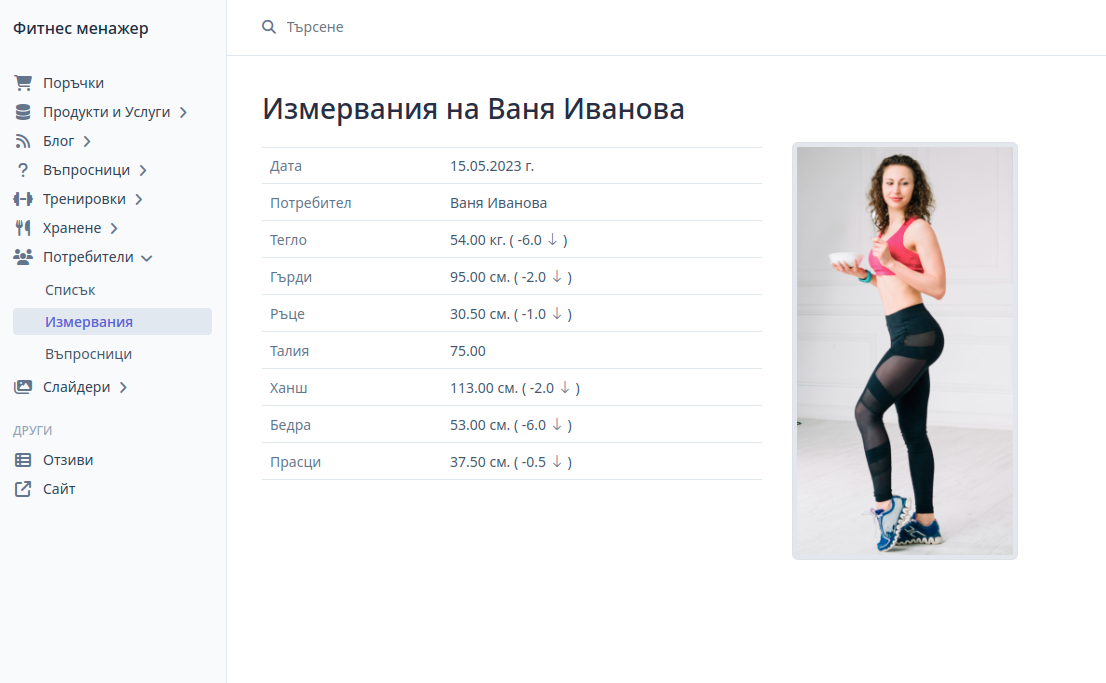Click the dumbbell icon beside Тренировки
Viewport: 1106px width, 683px height.
[x=23, y=199]
